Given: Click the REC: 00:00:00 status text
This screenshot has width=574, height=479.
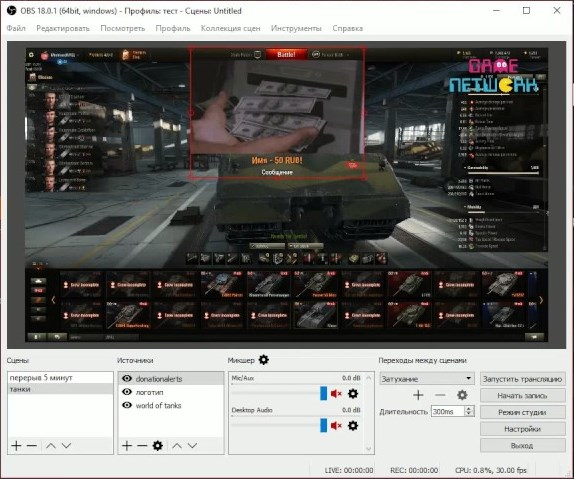Looking at the screenshot, I should (414, 470).
